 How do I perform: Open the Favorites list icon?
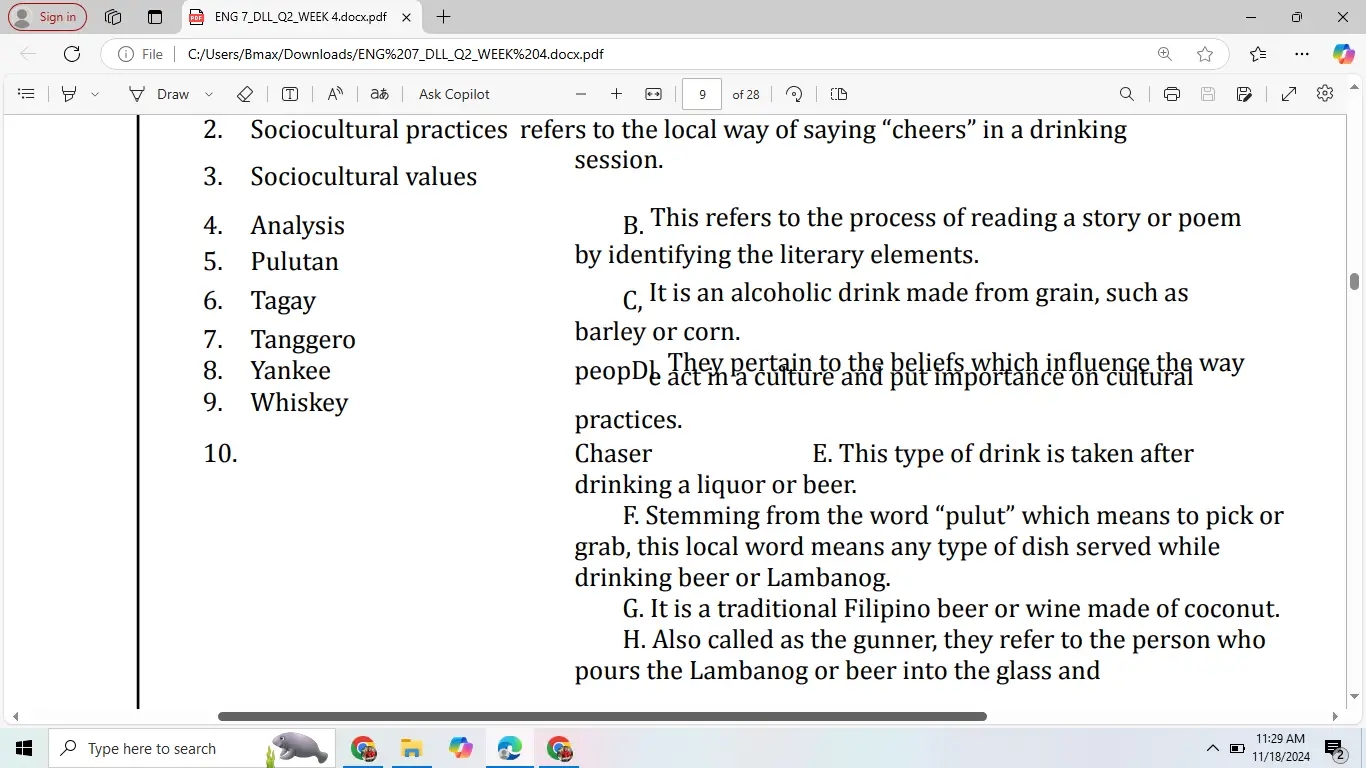[x=1258, y=54]
